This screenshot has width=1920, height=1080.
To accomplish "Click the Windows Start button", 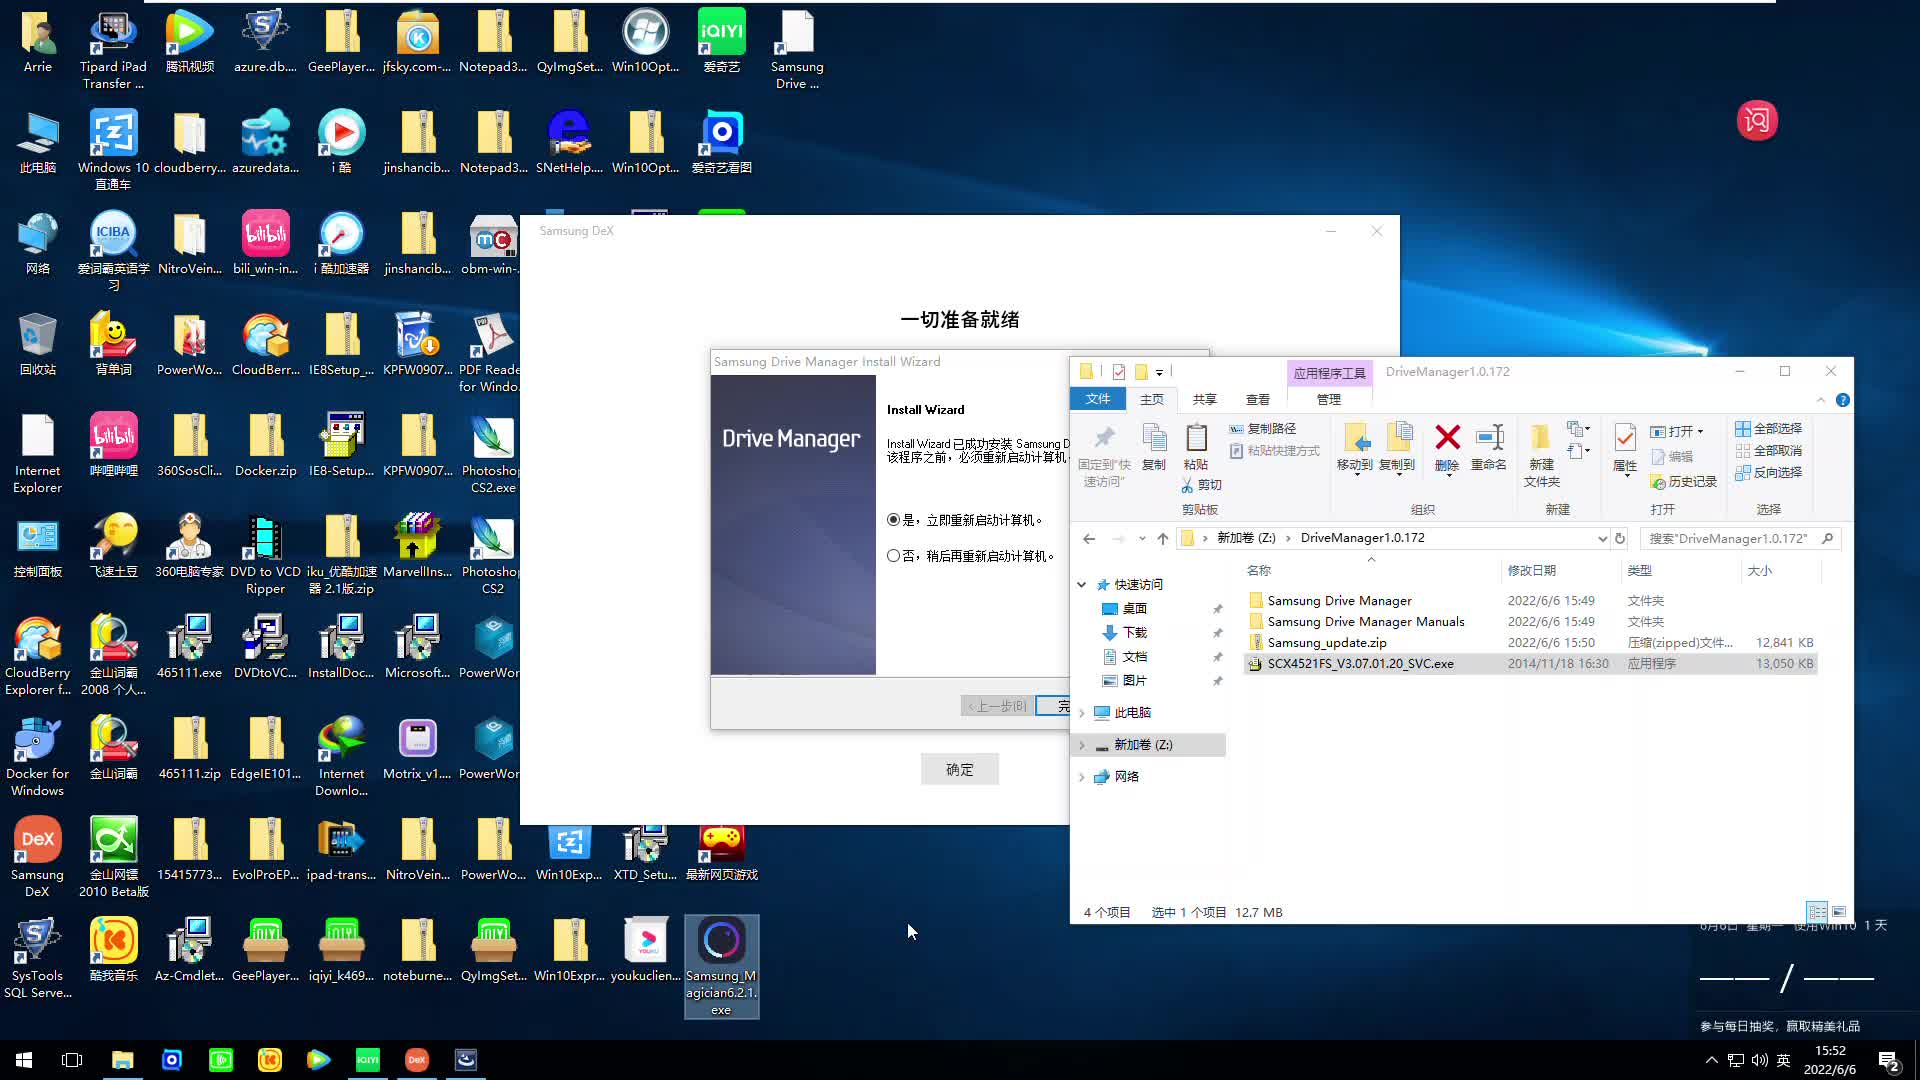I will pos(24,1060).
